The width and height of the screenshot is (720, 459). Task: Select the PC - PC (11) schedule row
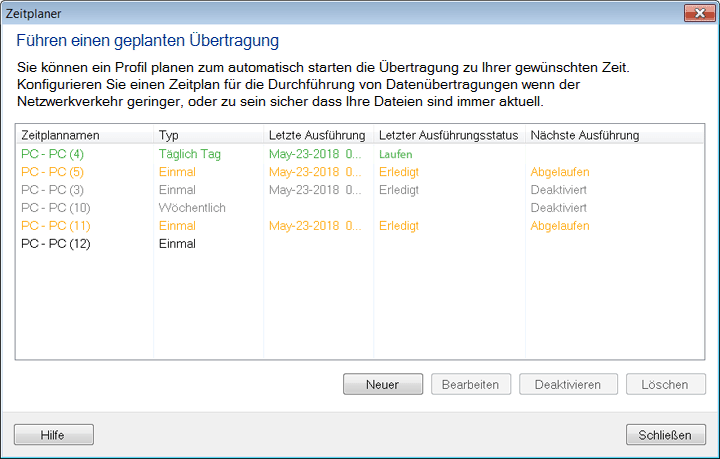click(56, 226)
